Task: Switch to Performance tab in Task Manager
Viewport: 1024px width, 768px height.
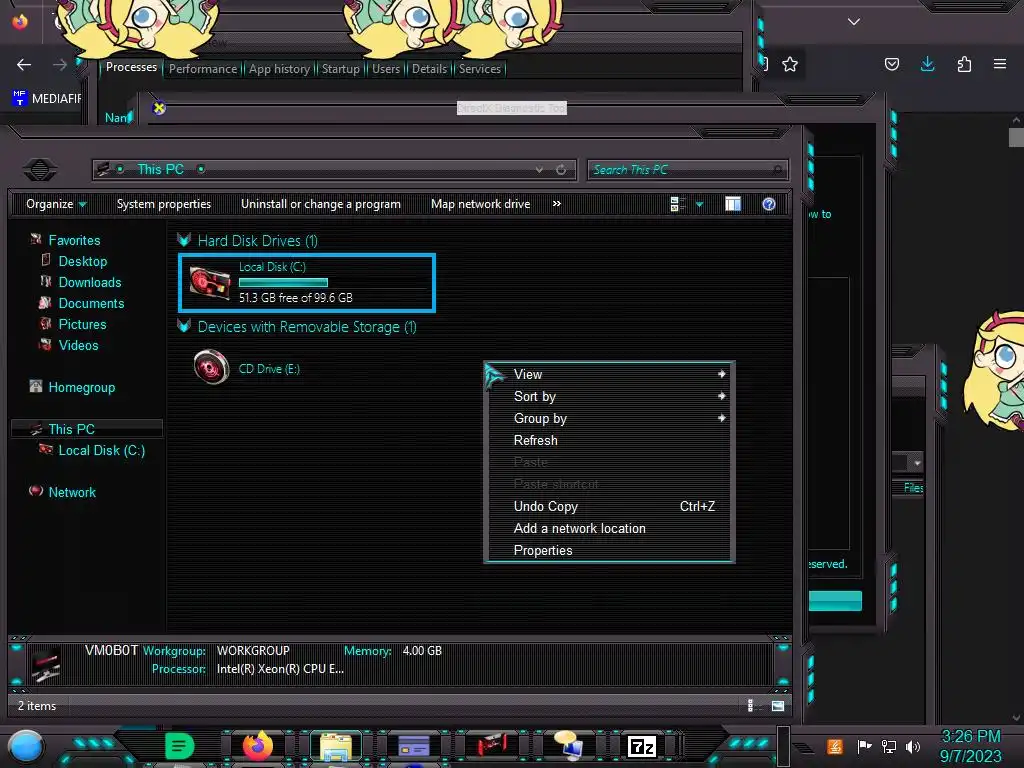Action: tap(203, 69)
